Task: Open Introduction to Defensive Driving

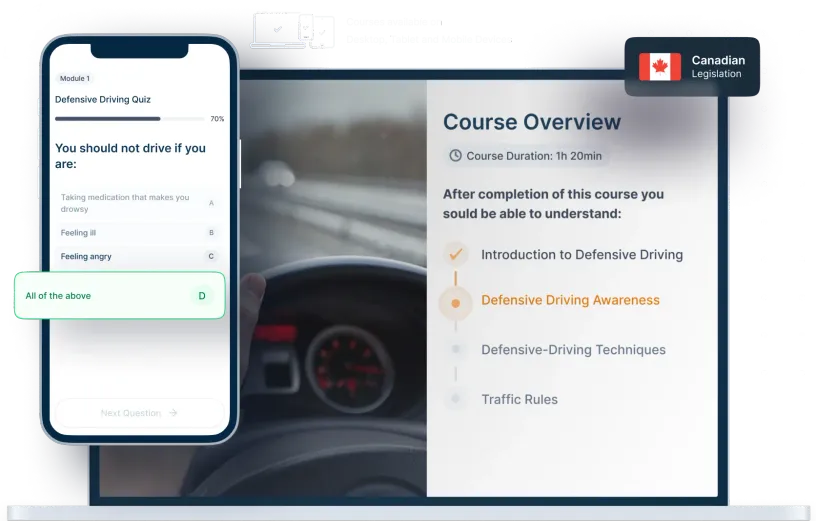Action: pyautogui.click(x=582, y=255)
